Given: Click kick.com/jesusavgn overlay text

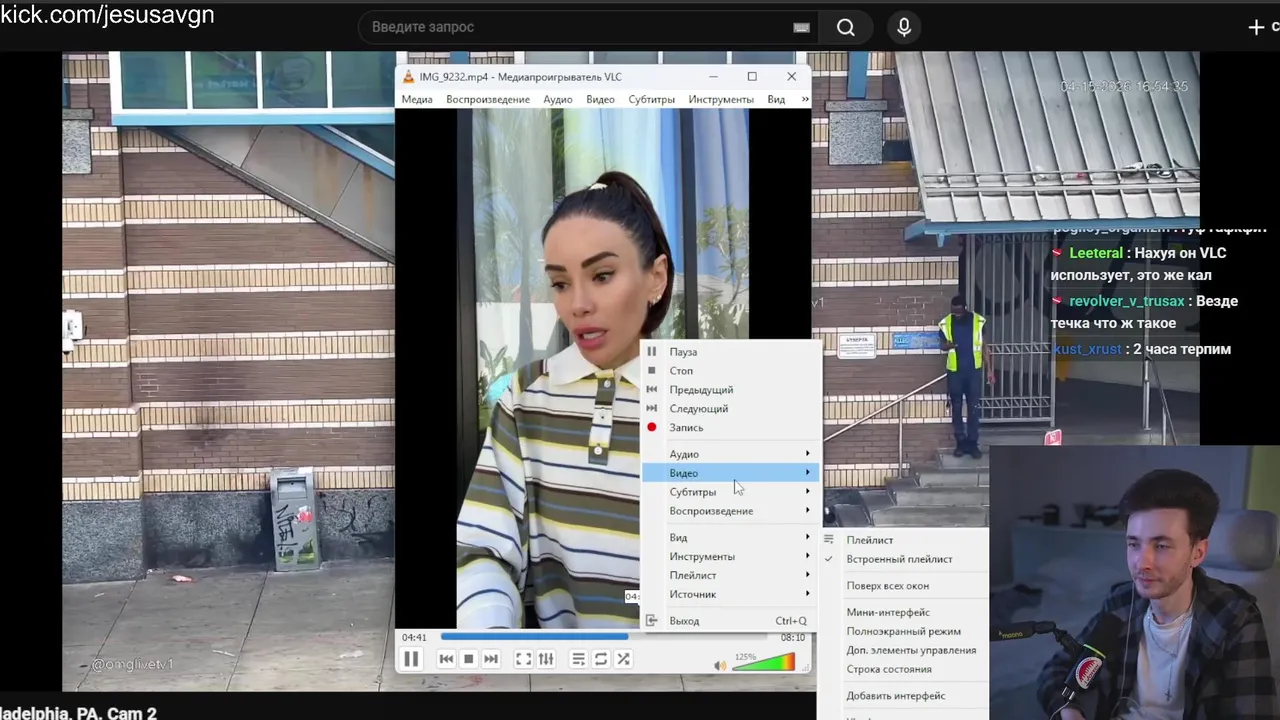Looking at the screenshot, I should pos(107,15).
